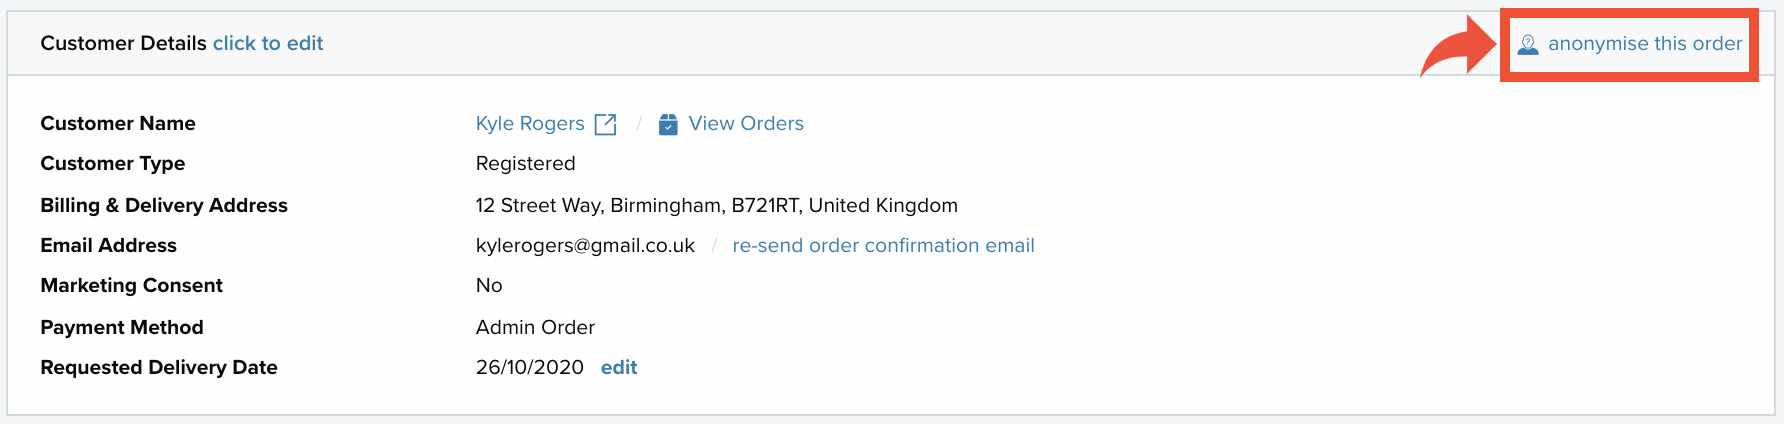Click the Customer Type value Registered
The width and height of the screenshot is (1784, 424).
pyautogui.click(x=526, y=163)
